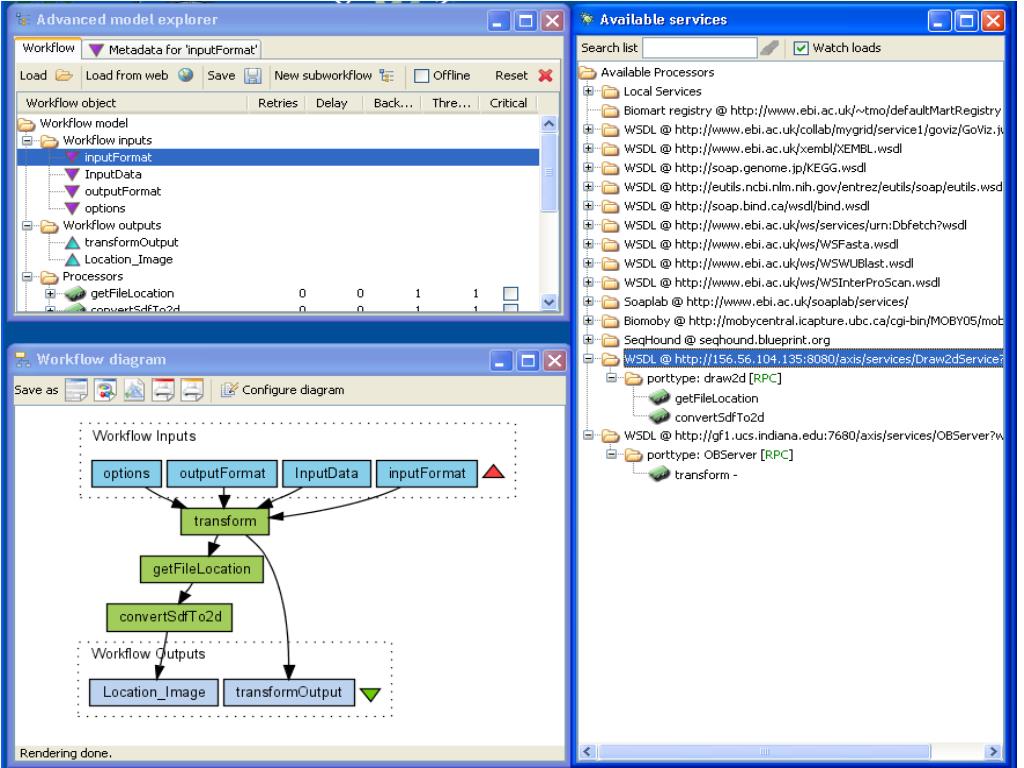Click the chip icon of transform service
Viewport: 1024px width, 768px height.
point(660,473)
